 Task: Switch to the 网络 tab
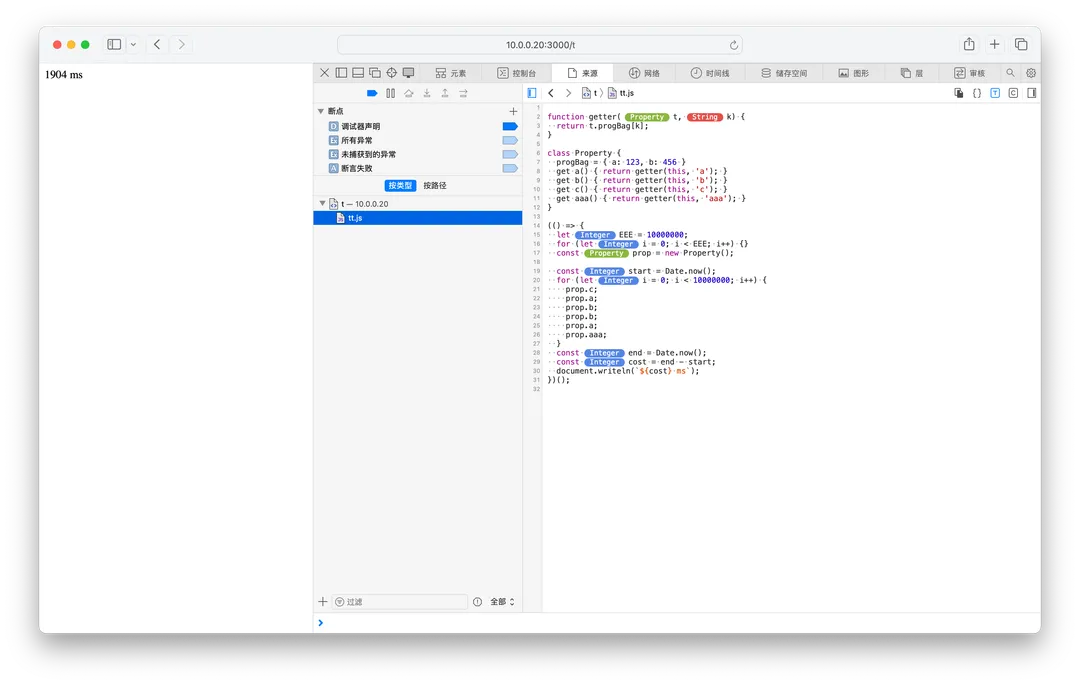pyautogui.click(x=644, y=73)
